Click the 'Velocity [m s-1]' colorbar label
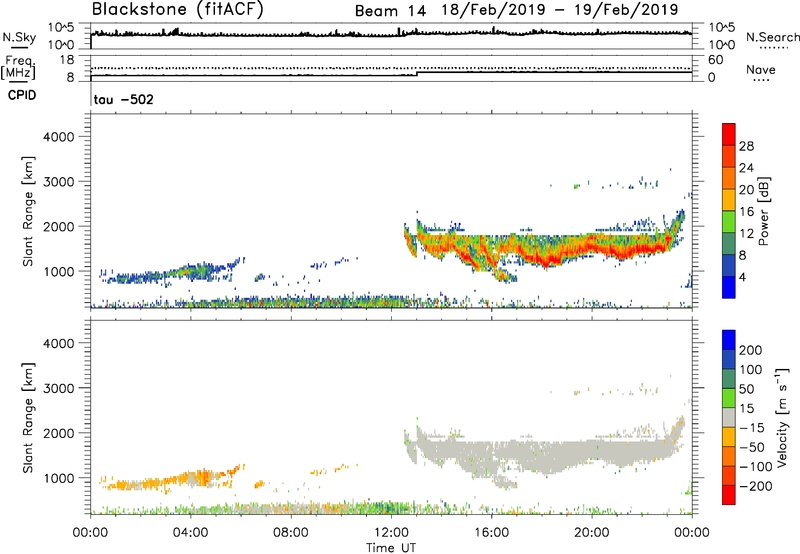800x554 pixels. tap(782, 417)
